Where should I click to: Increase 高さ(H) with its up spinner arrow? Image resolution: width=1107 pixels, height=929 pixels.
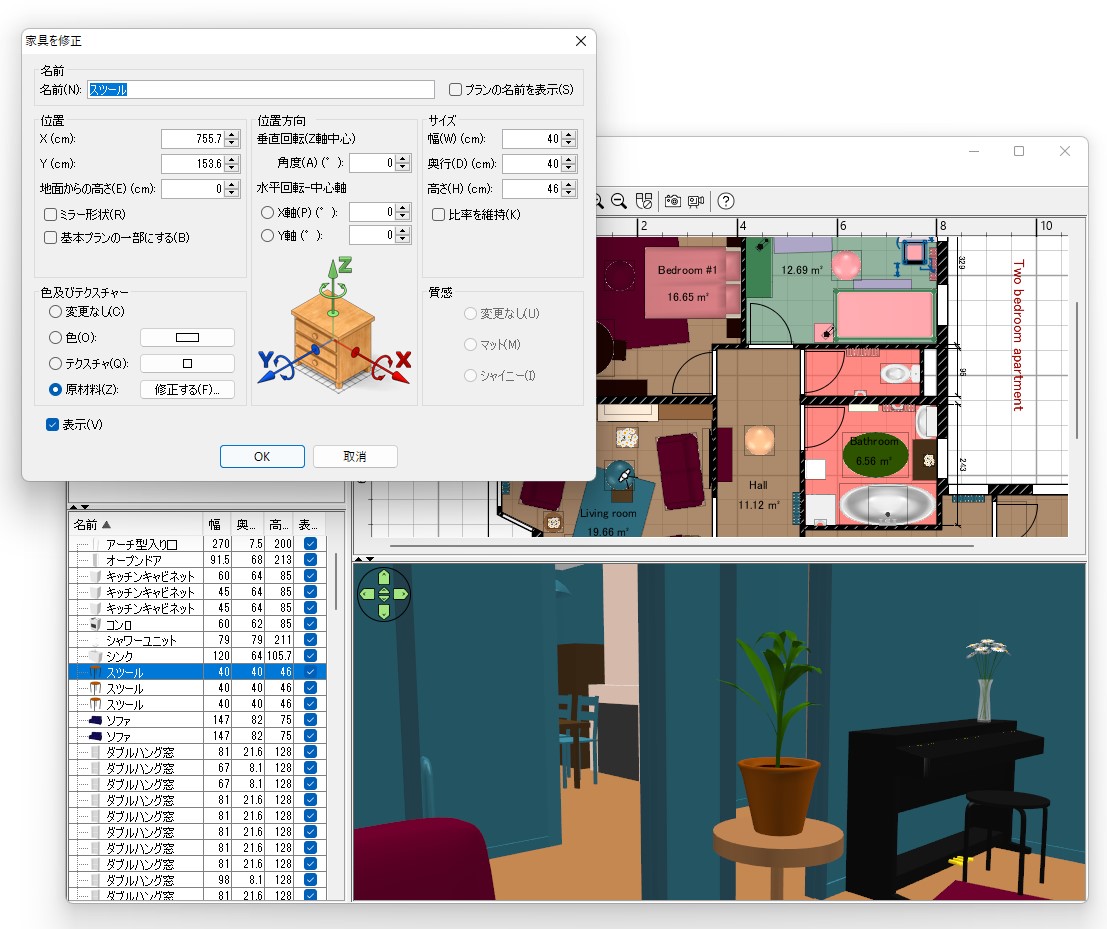tap(570, 184)
